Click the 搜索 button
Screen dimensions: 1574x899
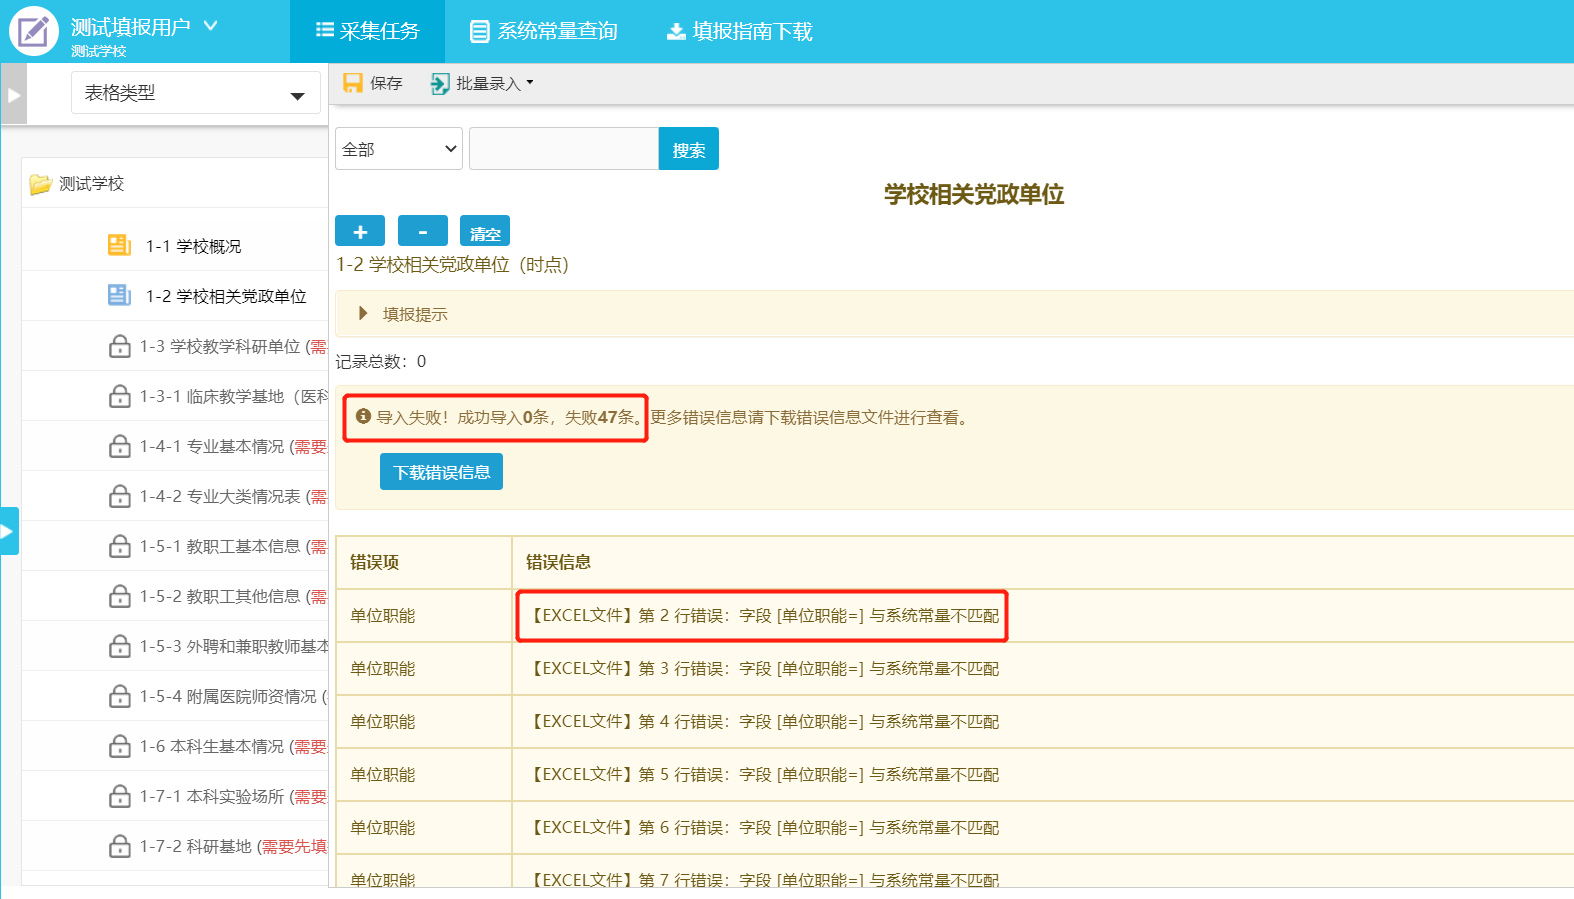(x=688, y=149)
